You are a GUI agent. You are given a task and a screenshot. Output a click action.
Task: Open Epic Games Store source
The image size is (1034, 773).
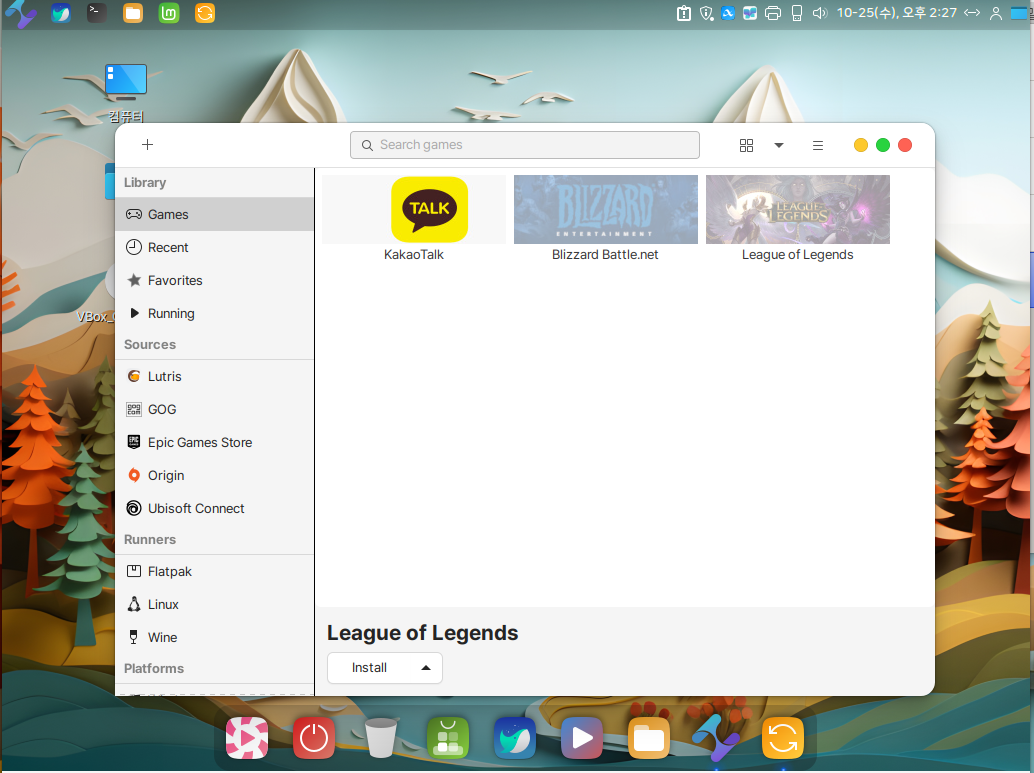click(x=199, y=442)
